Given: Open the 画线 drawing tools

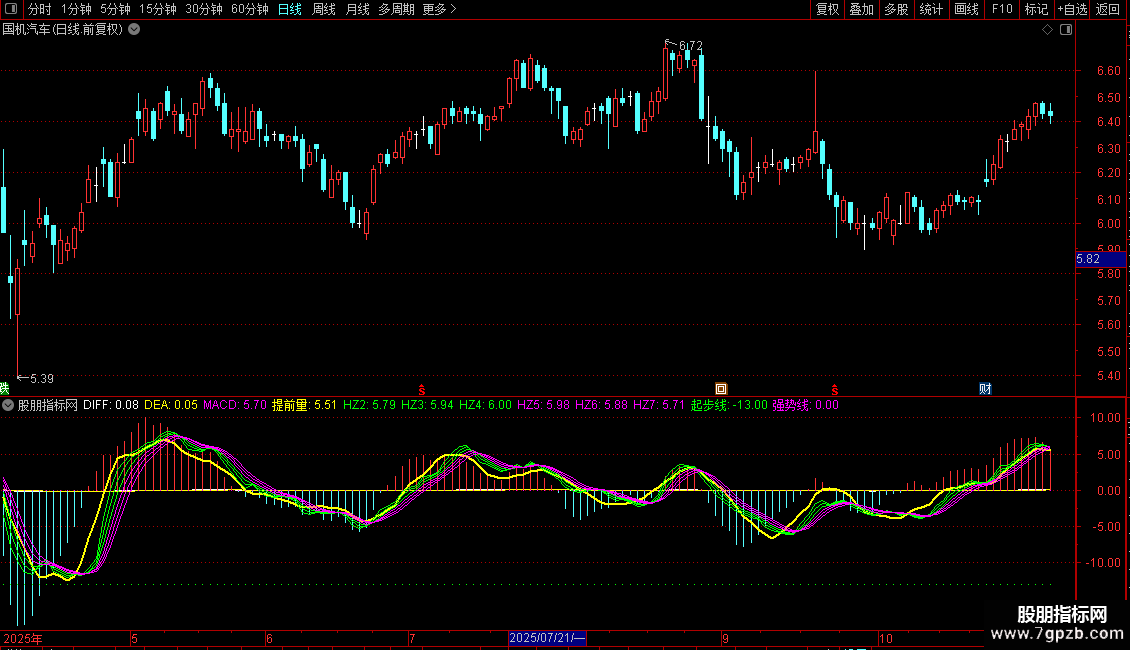Looking at the screenshot, I should (x=966, y=10).
